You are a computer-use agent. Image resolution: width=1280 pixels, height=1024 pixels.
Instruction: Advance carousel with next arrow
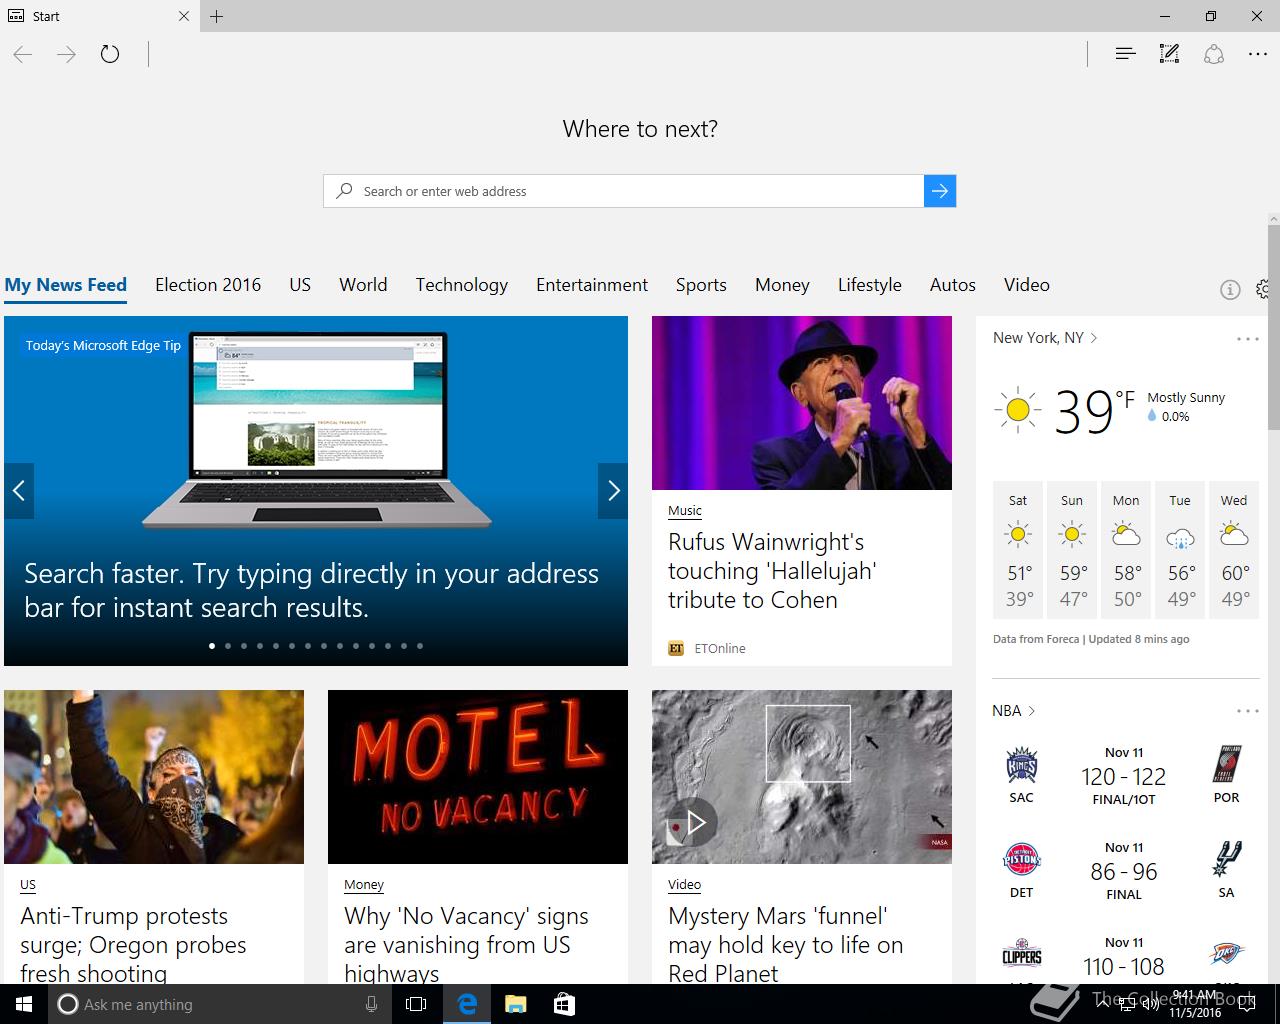point(613,490)
